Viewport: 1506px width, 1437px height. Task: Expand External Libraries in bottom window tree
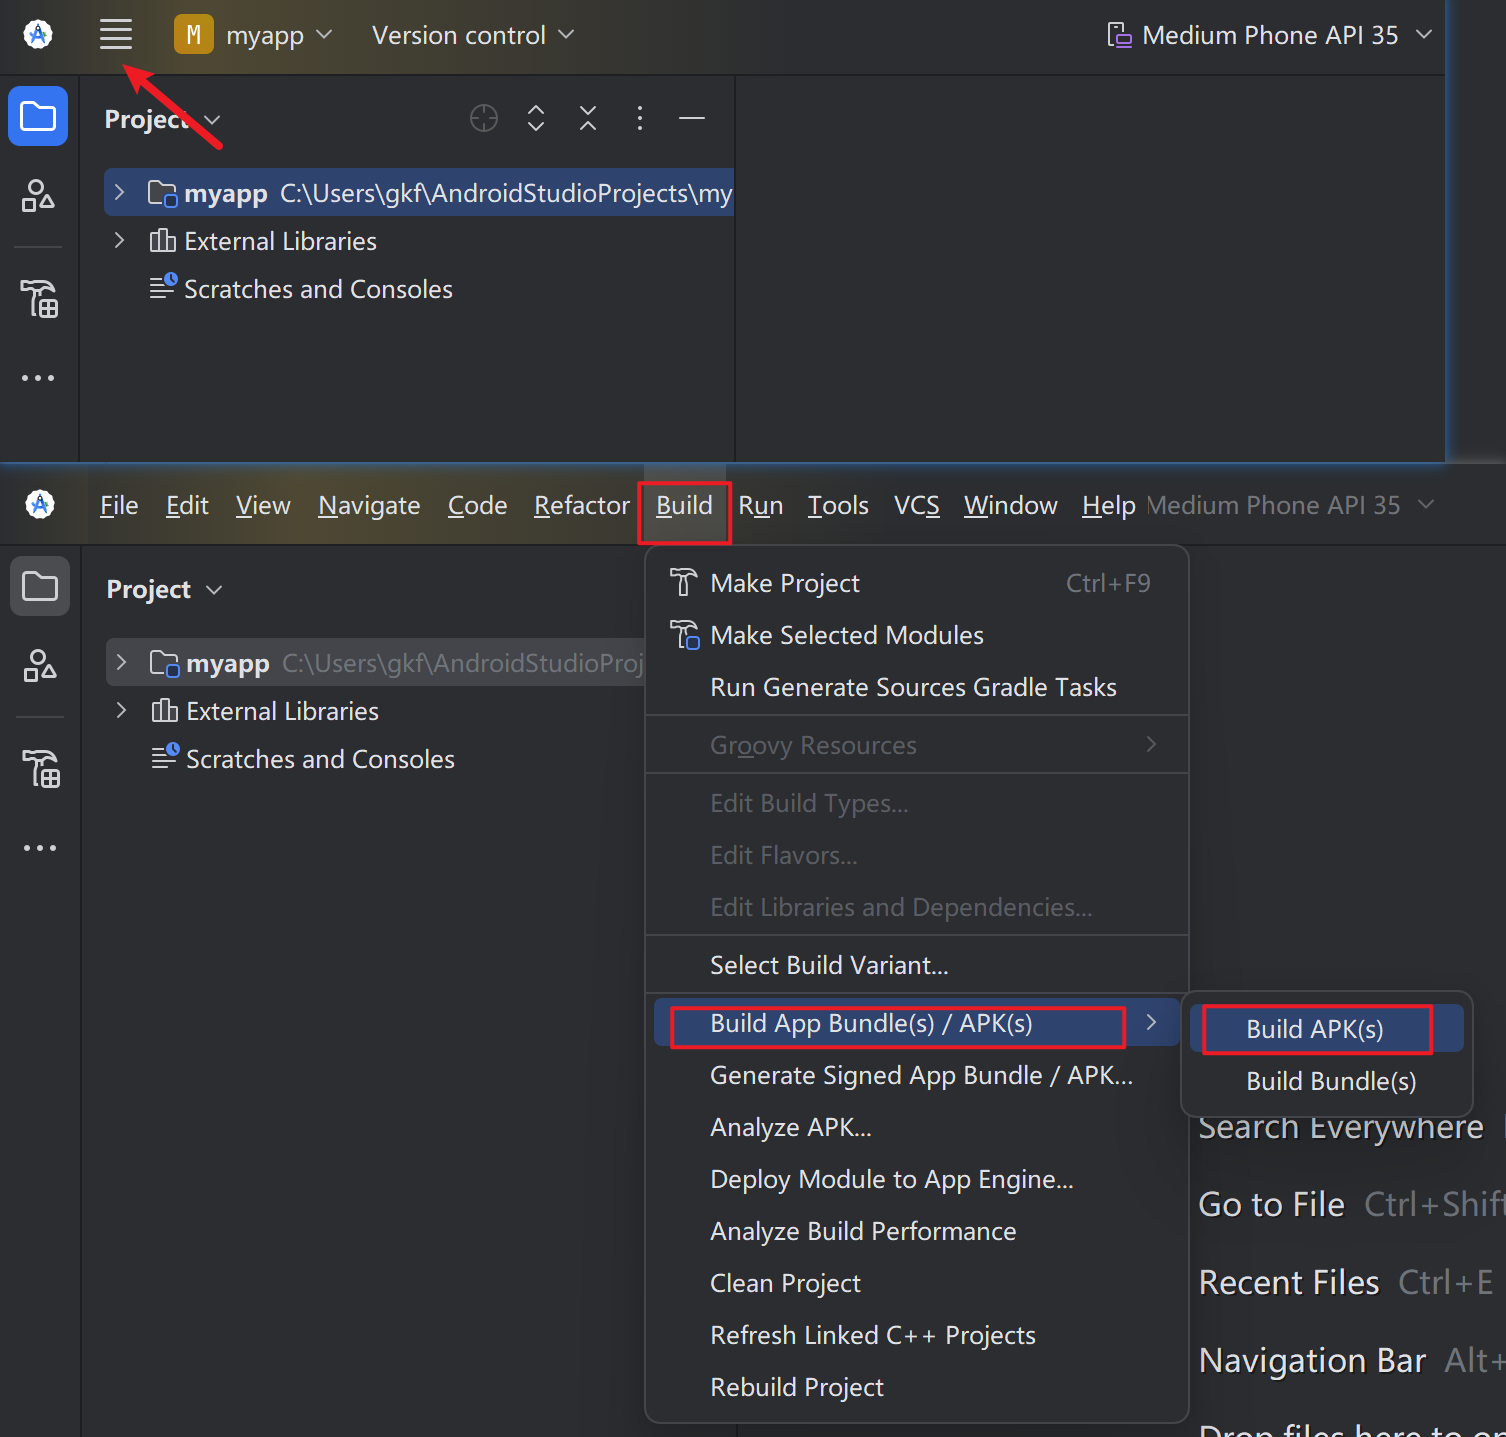[121, 710]
